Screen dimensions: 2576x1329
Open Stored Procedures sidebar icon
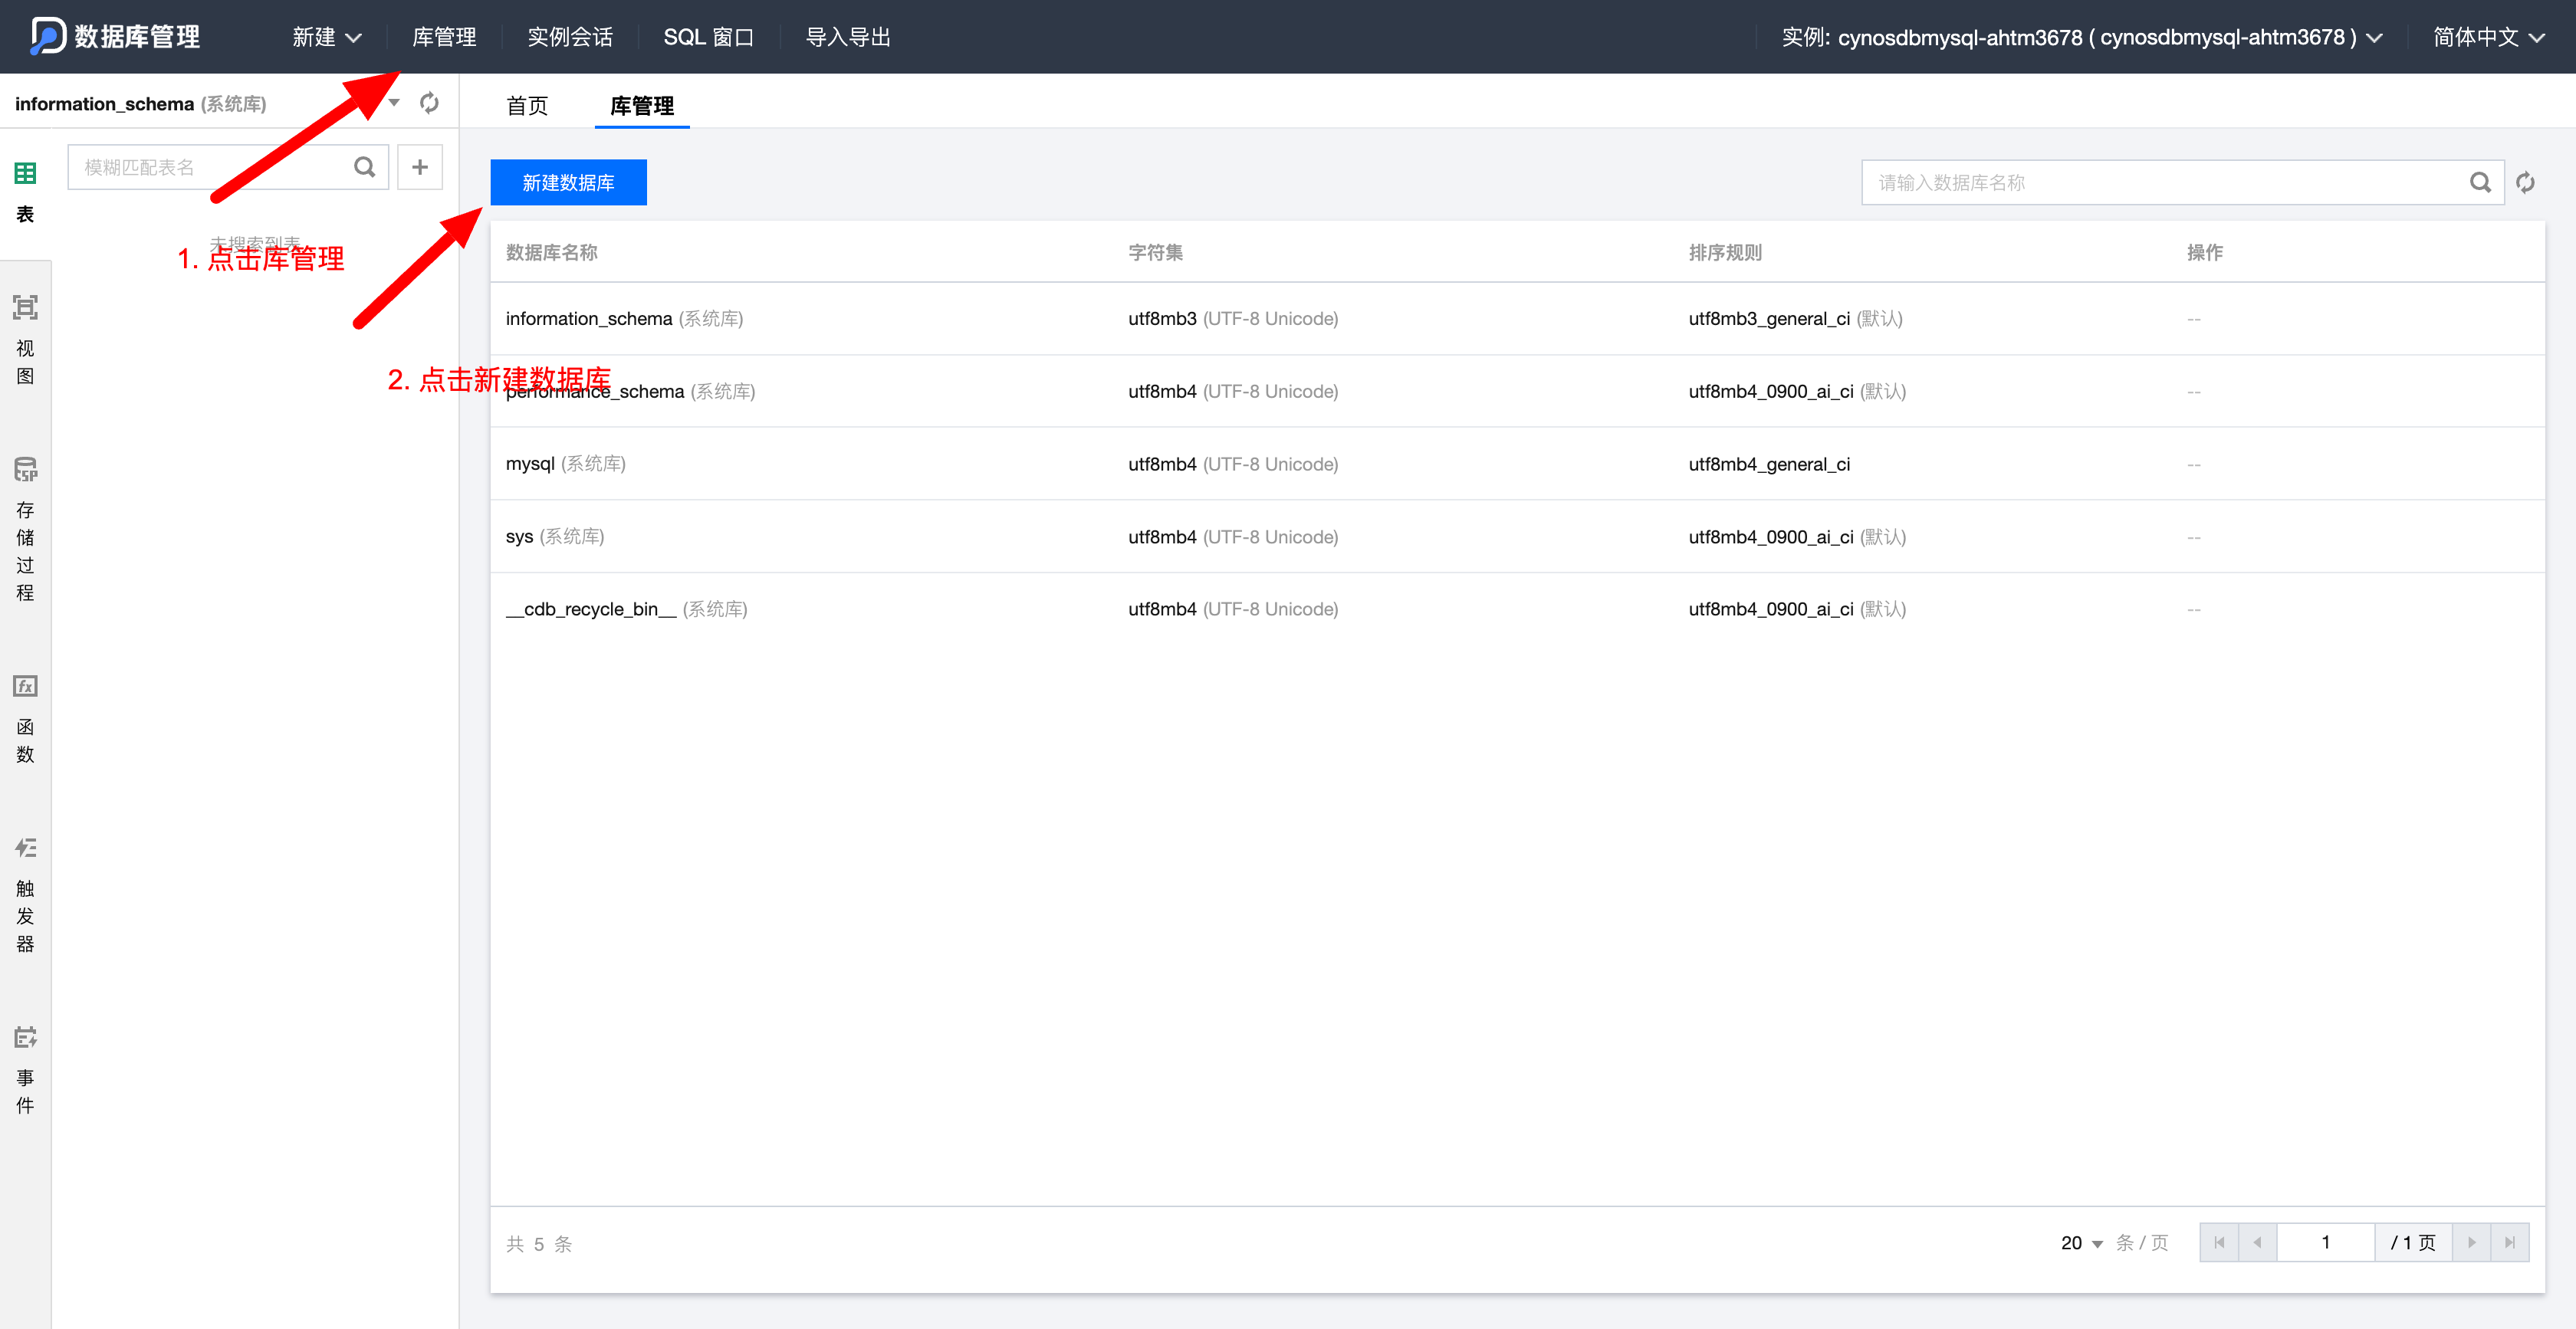coord(25,470)
